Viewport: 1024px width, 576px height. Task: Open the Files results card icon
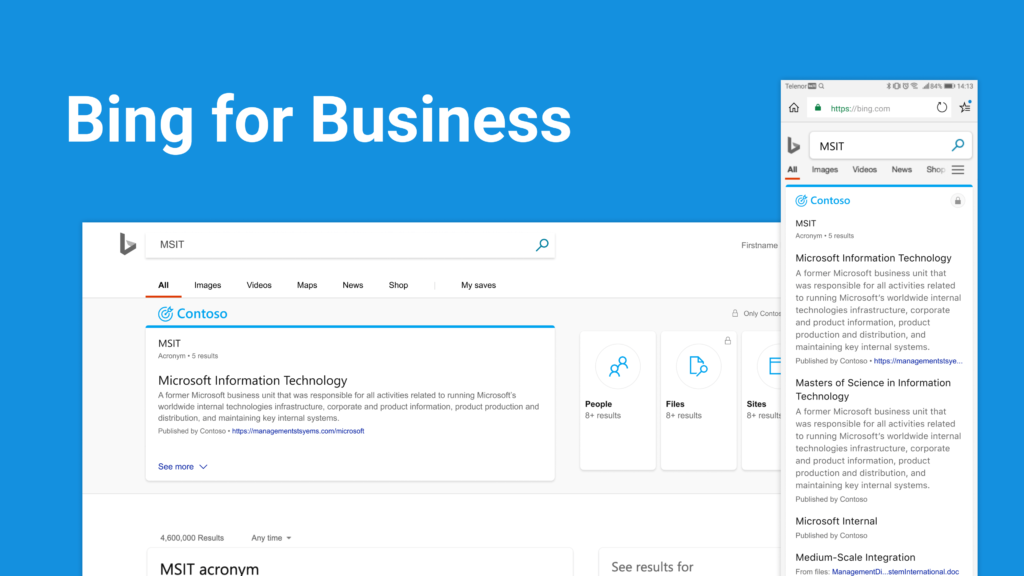698,367
